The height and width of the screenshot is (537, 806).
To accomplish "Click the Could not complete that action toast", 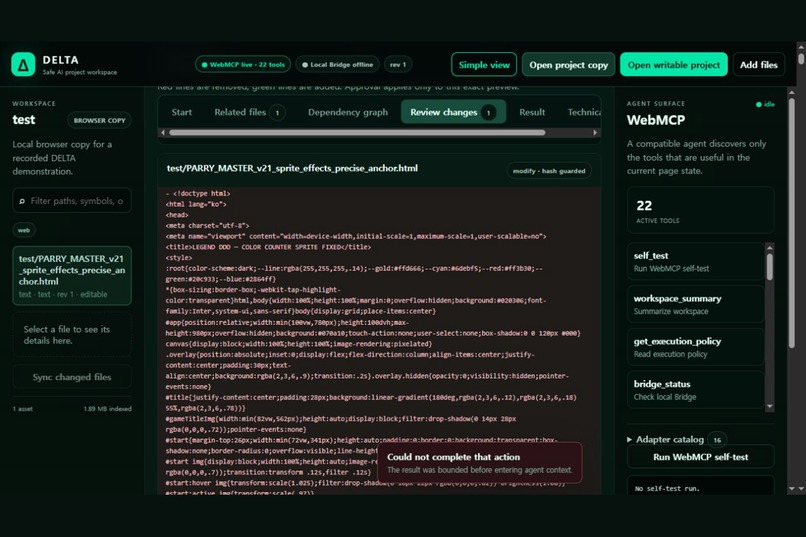I will pos(480,462).
